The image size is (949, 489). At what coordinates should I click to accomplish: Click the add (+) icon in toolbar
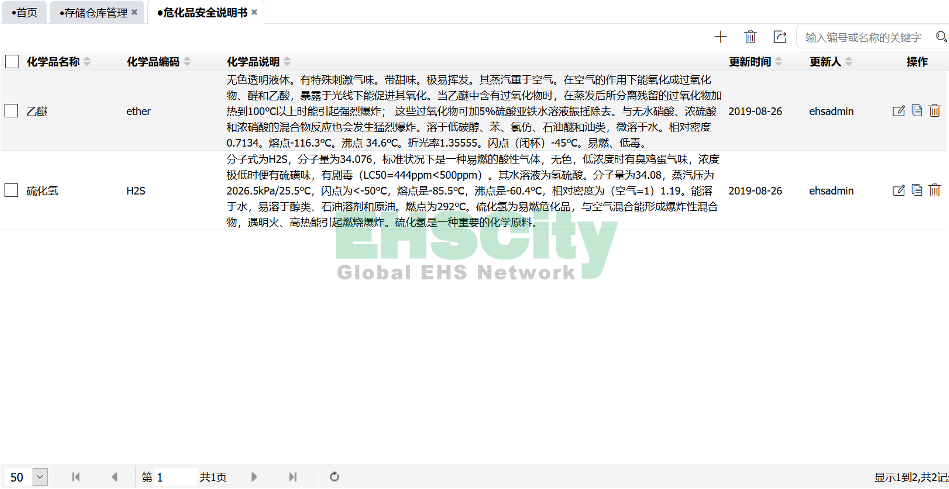click(x=720, y=37)
